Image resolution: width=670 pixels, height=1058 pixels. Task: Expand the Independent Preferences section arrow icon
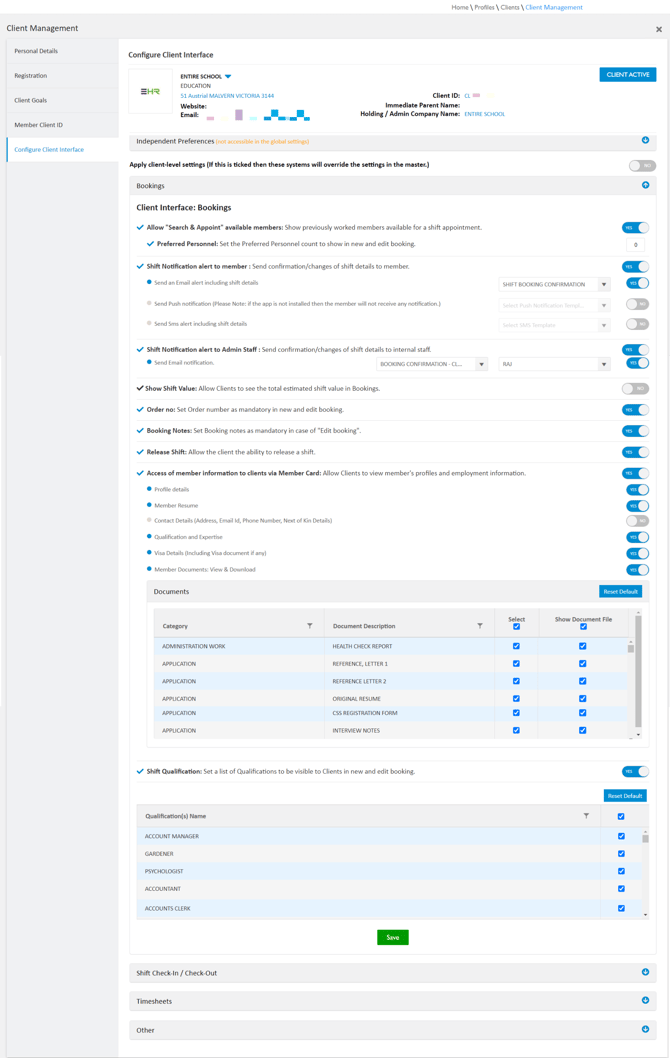[645, 140]
